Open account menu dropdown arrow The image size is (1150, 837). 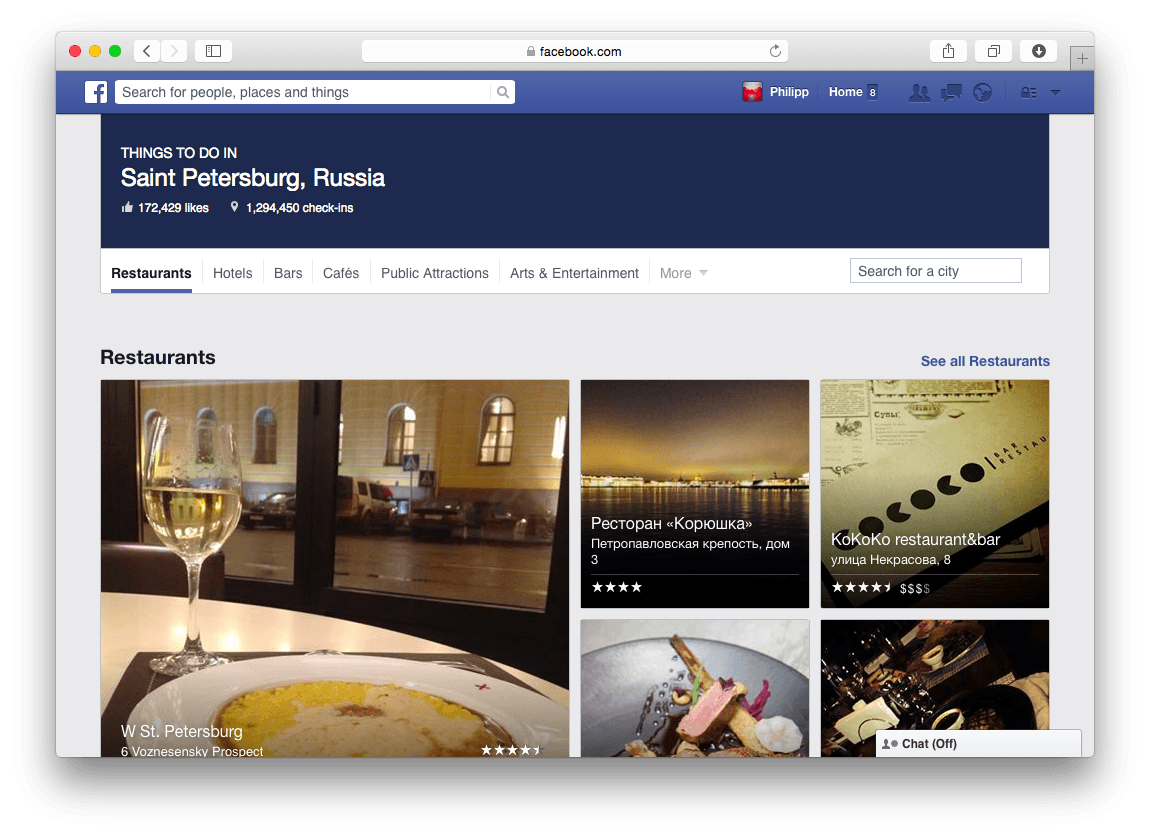coord(1055,92)
